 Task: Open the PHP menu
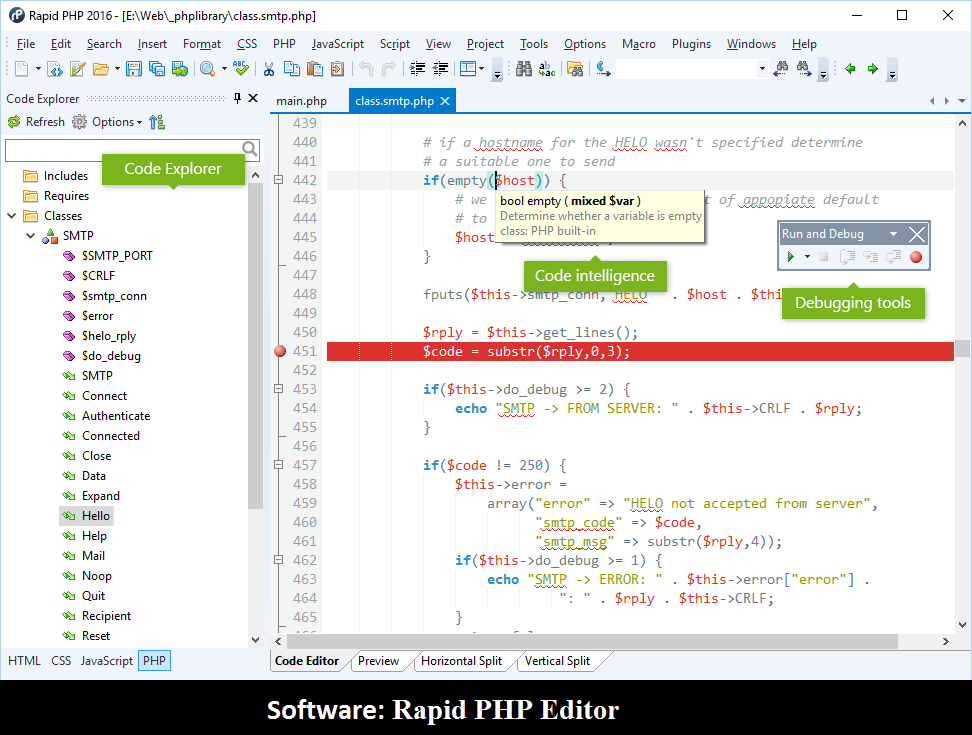284,44
